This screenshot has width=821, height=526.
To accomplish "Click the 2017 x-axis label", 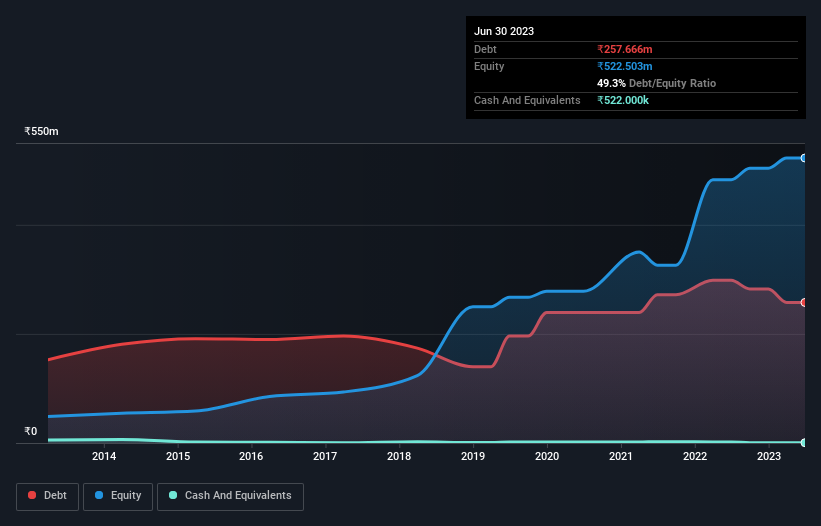I will (325, 456).
